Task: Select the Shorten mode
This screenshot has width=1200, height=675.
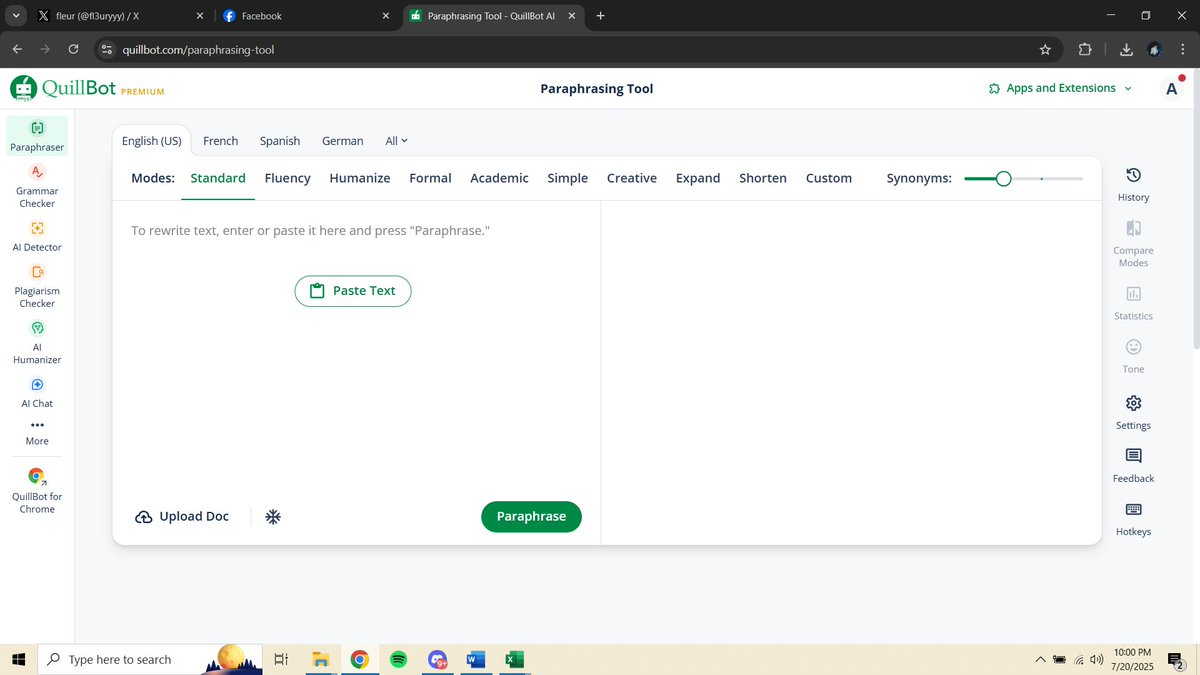Action: (x=763, y=178)
